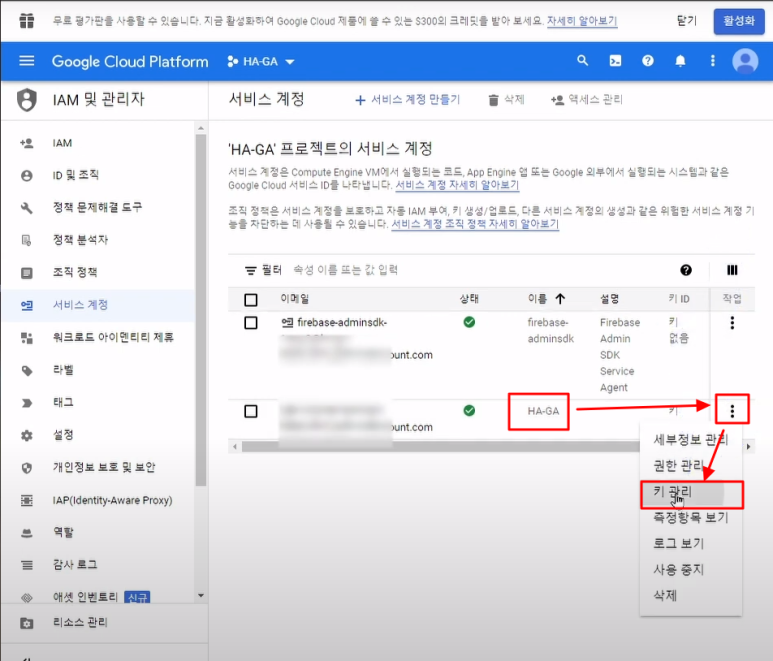Click sidebar scroll up arrow

pyautogui.click(x=201, y=128)
